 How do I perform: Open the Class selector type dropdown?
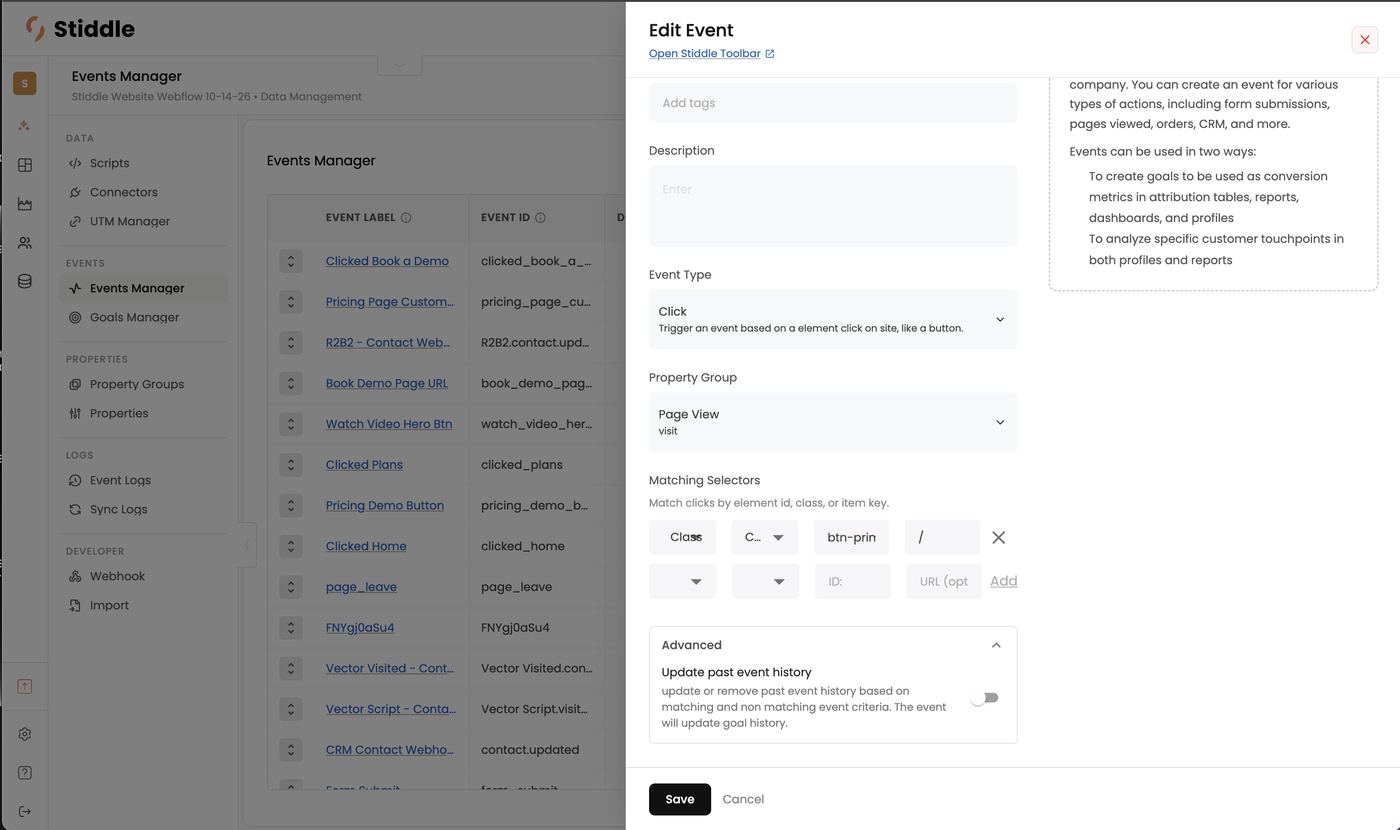[x=683, y=537]
